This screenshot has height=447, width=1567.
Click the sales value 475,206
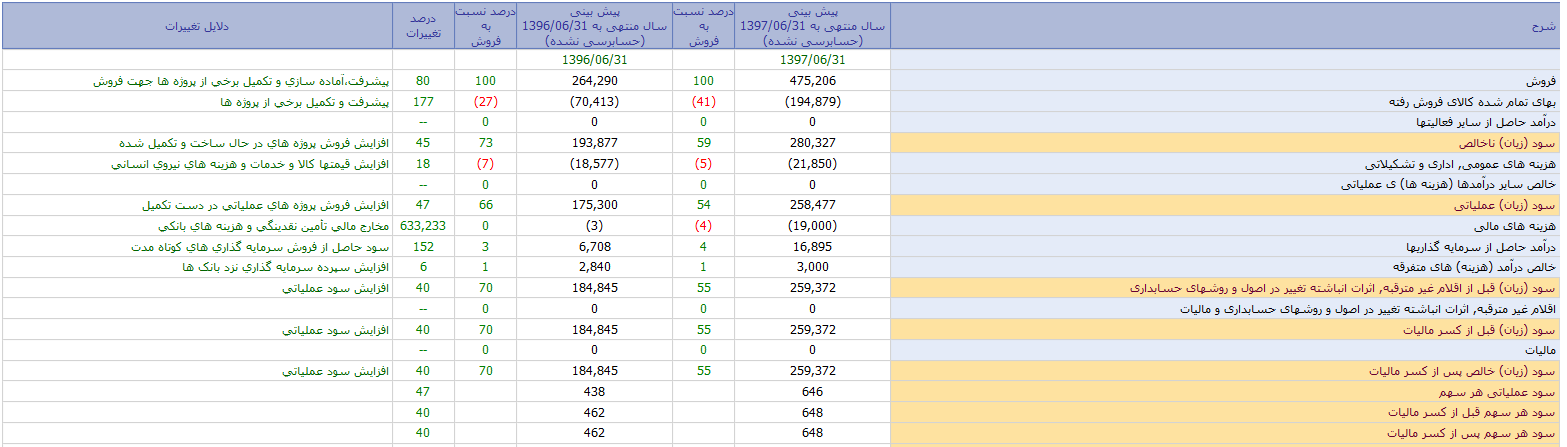[812, 81]
